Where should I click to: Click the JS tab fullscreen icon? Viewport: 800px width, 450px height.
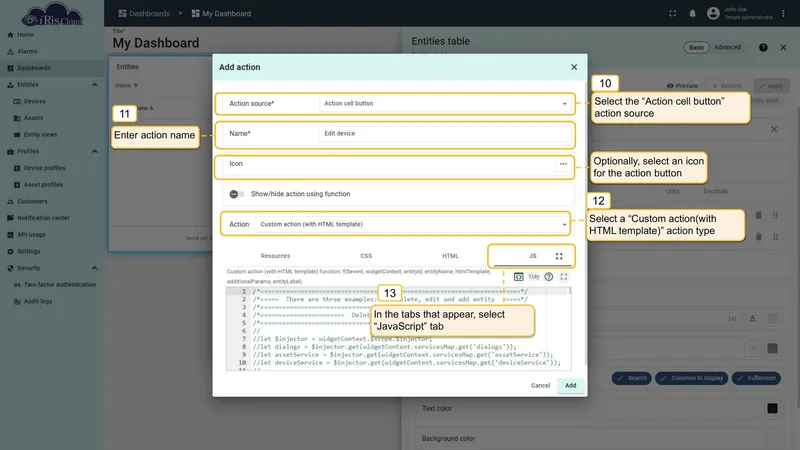pos(559,256)
